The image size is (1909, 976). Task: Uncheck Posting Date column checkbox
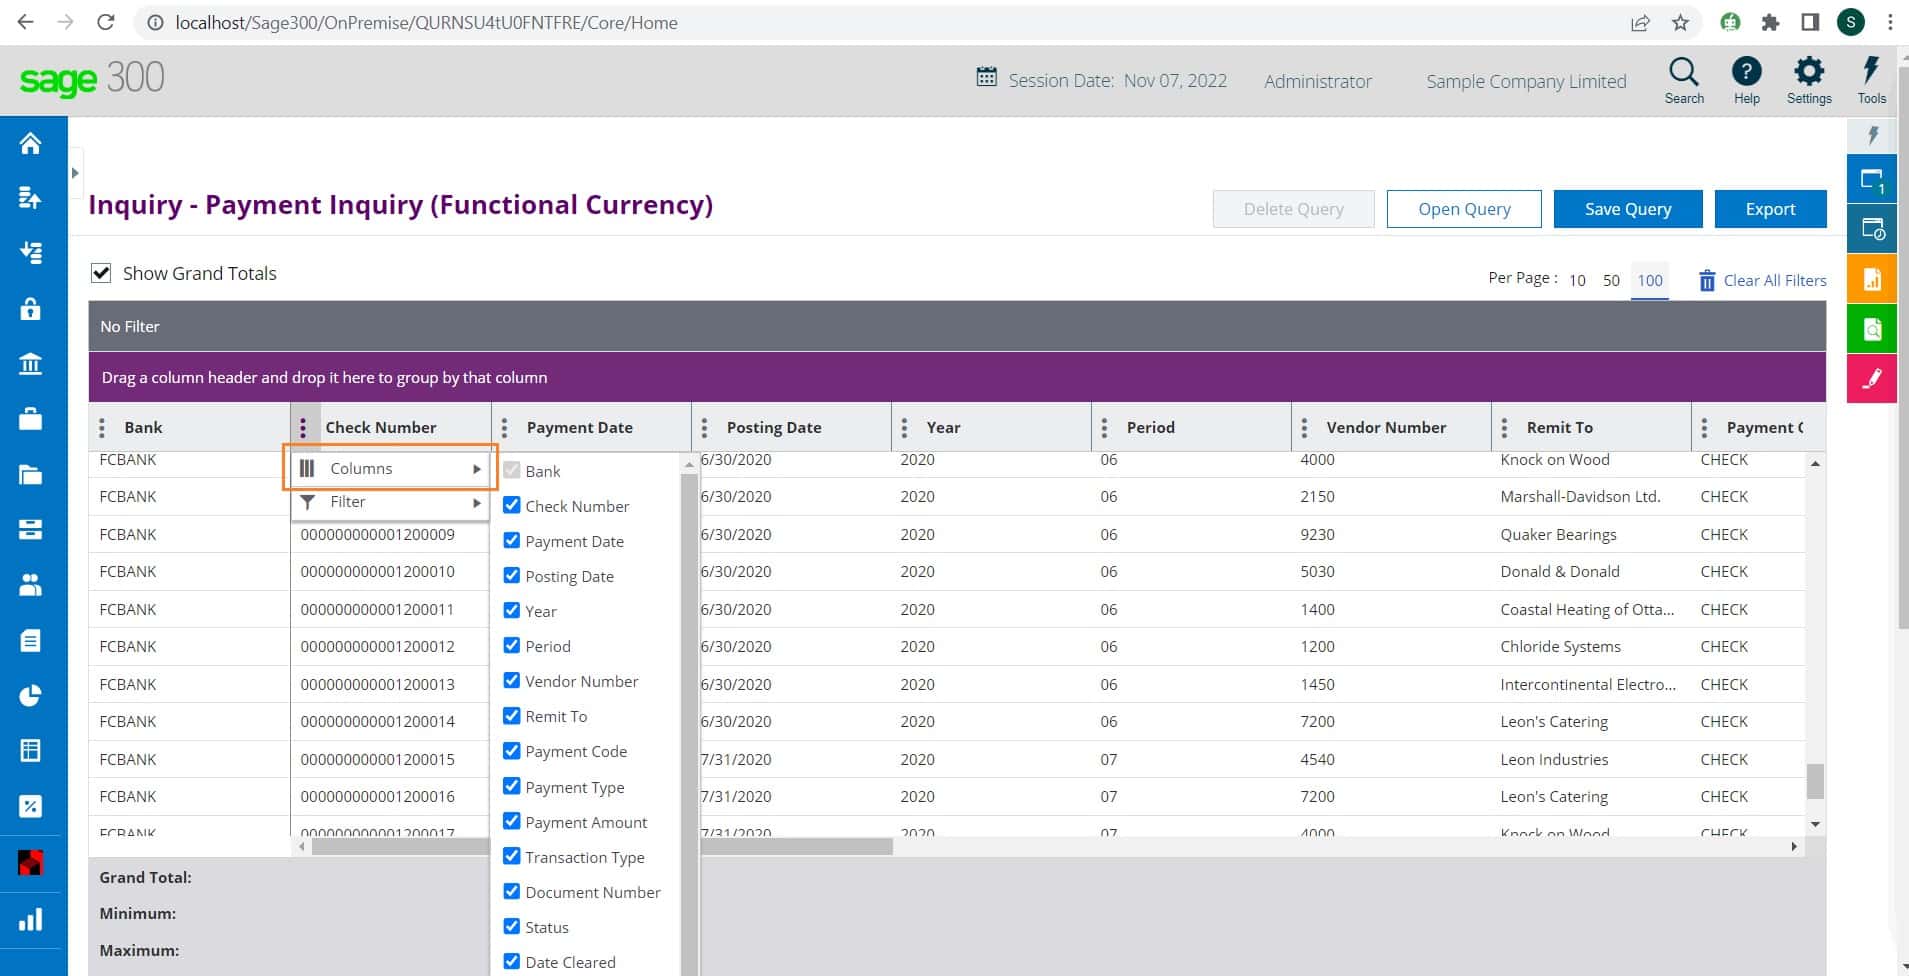(x=511, y=575)
